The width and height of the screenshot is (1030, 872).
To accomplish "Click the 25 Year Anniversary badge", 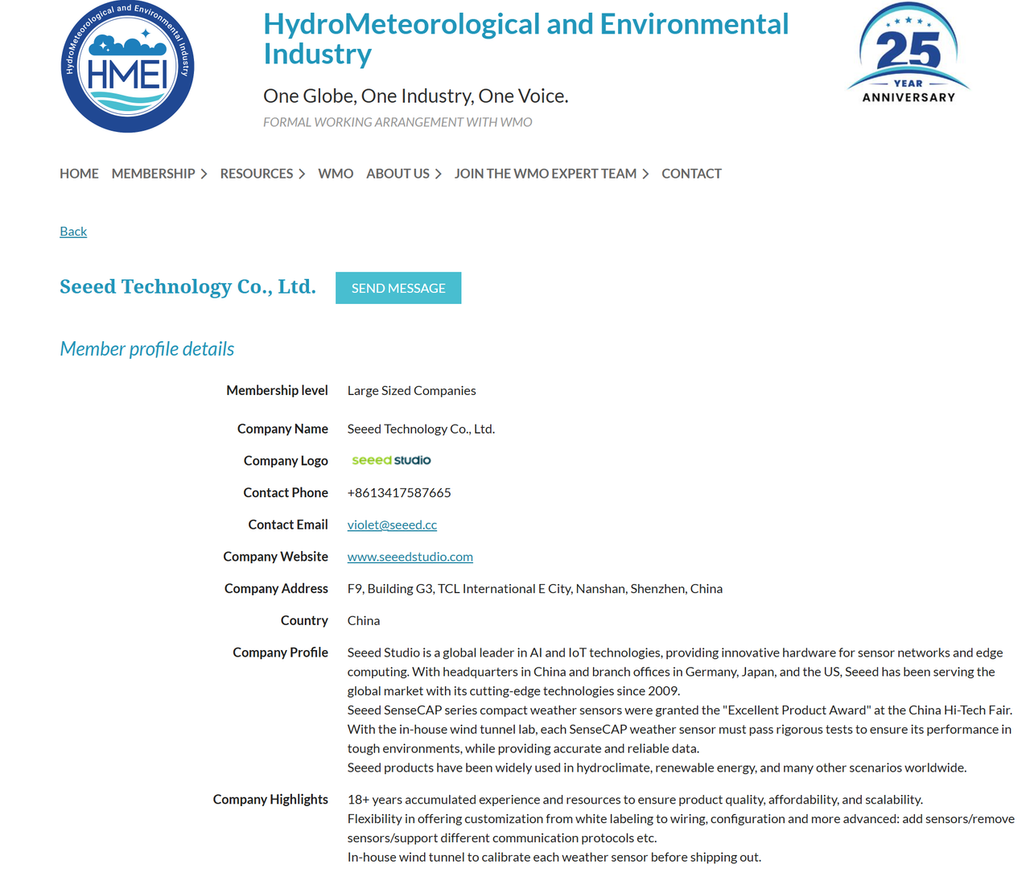I will 908,53.
